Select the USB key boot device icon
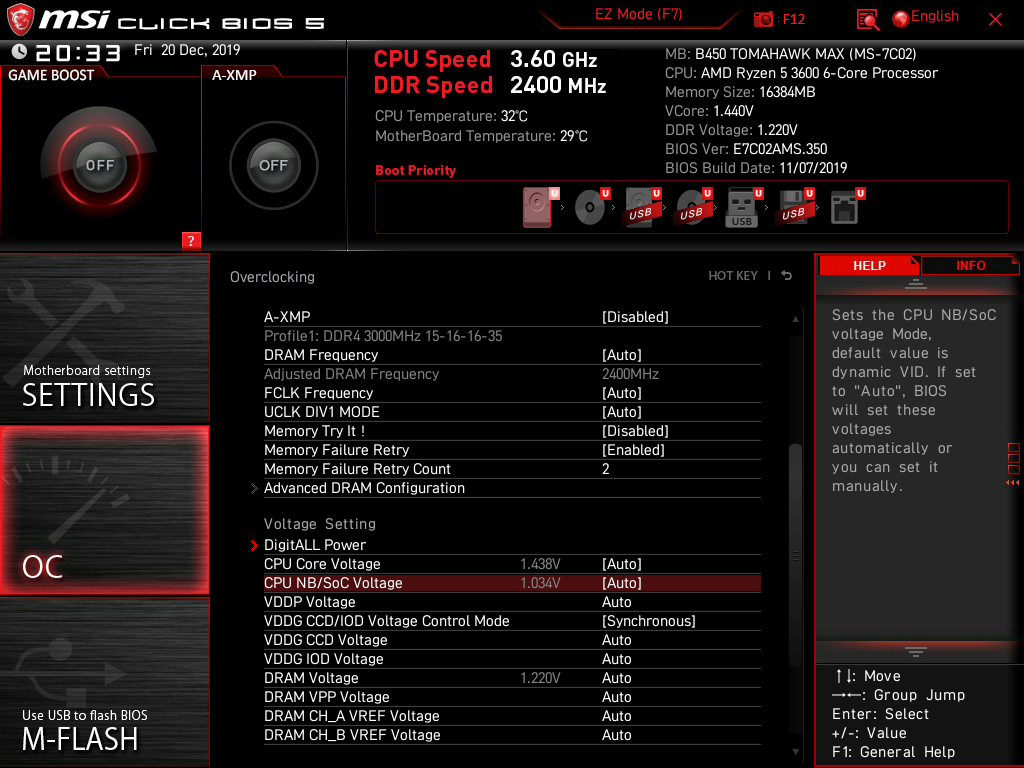The height and width of the screenshot is (768, 1024). [743, 208]
